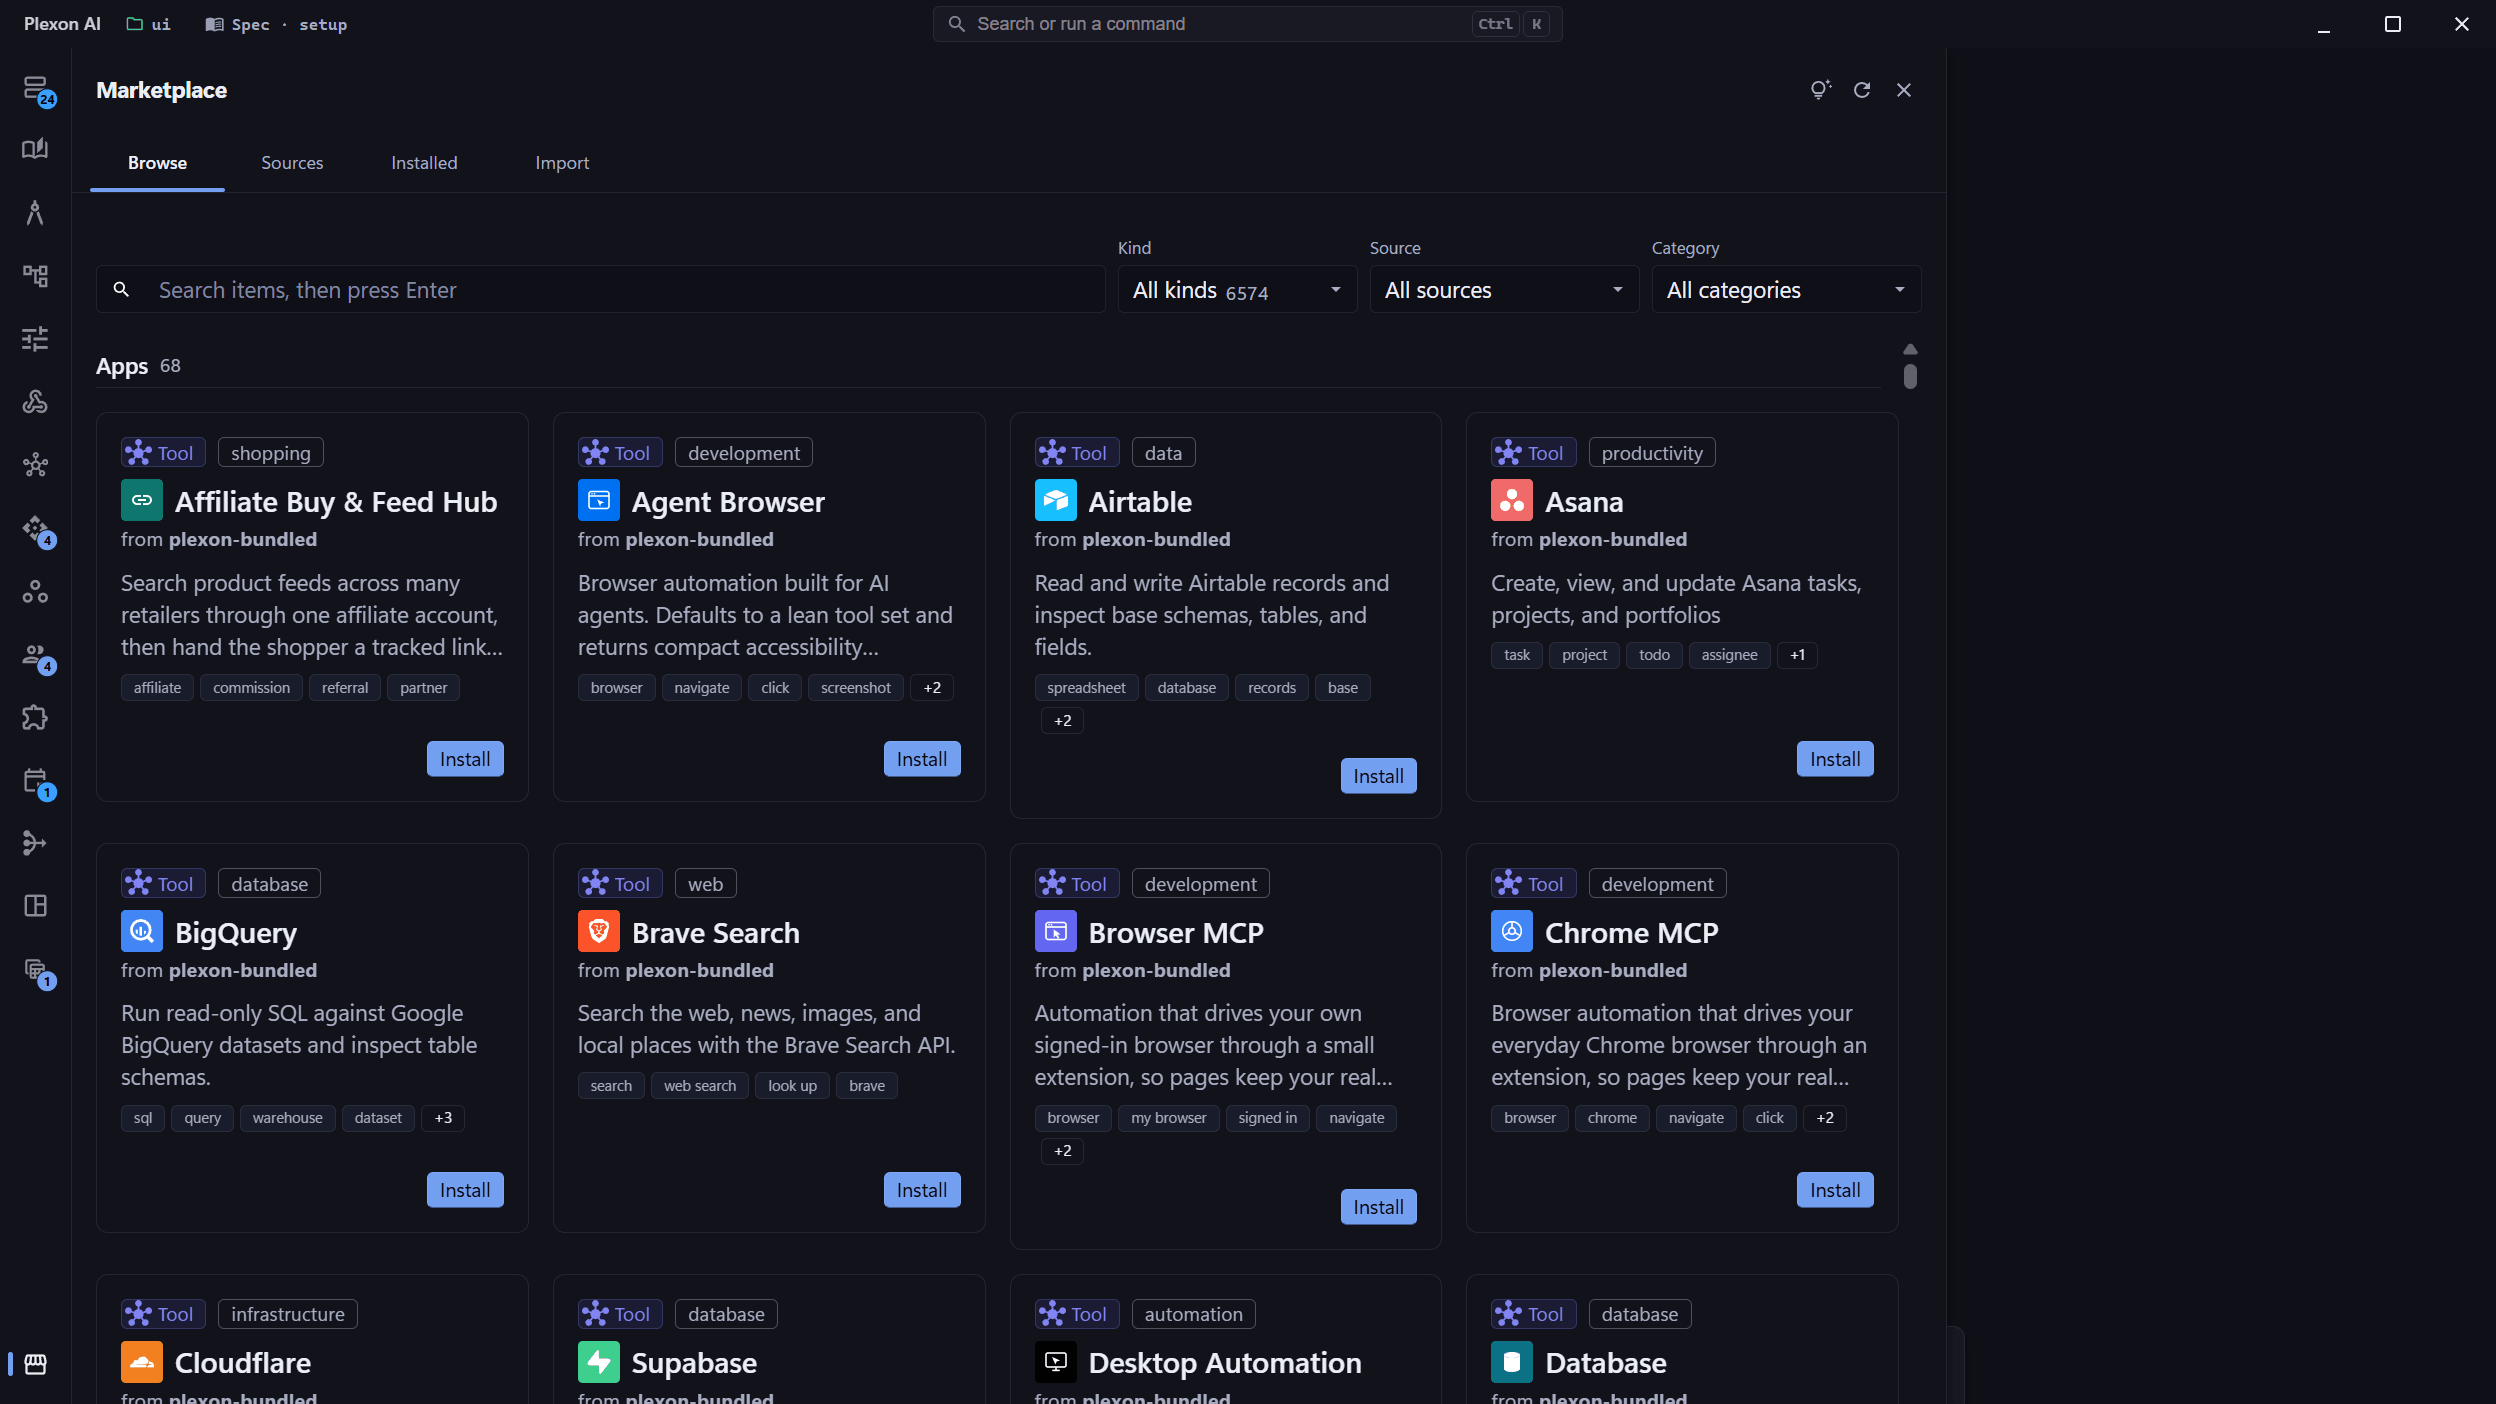
Task: Install the BigQuery tool
Action: pyautogui.click(x=465, y=1190)
